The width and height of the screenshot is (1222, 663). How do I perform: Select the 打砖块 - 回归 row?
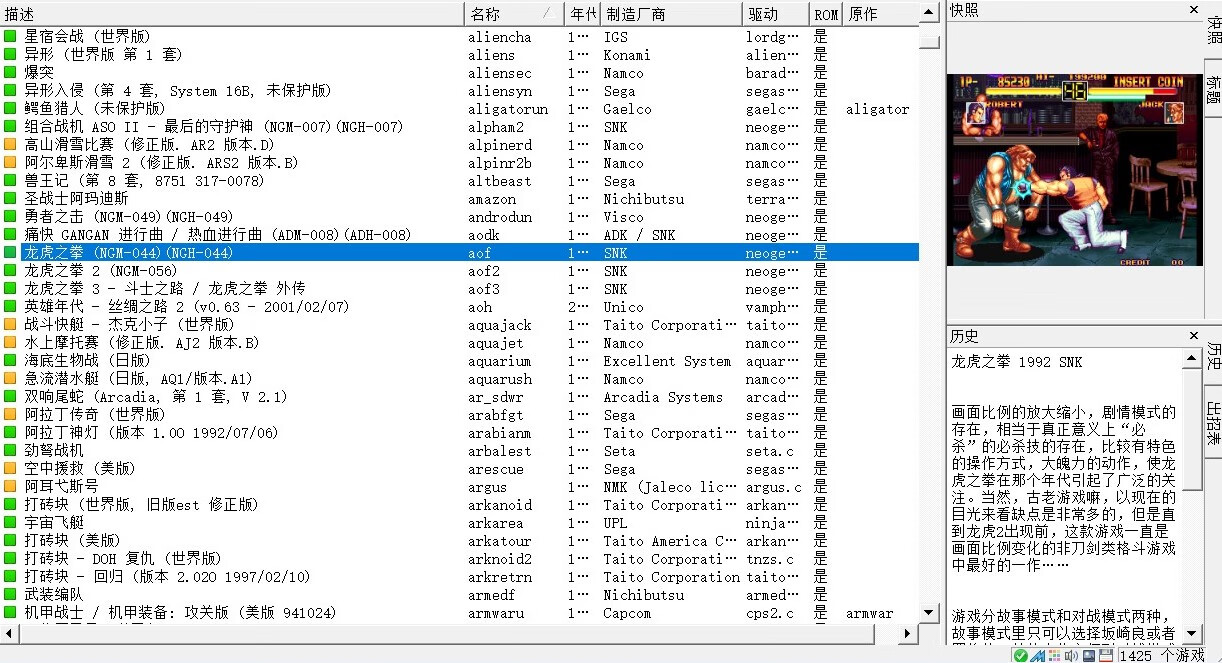pyautogui.click(x=459, y=577)
